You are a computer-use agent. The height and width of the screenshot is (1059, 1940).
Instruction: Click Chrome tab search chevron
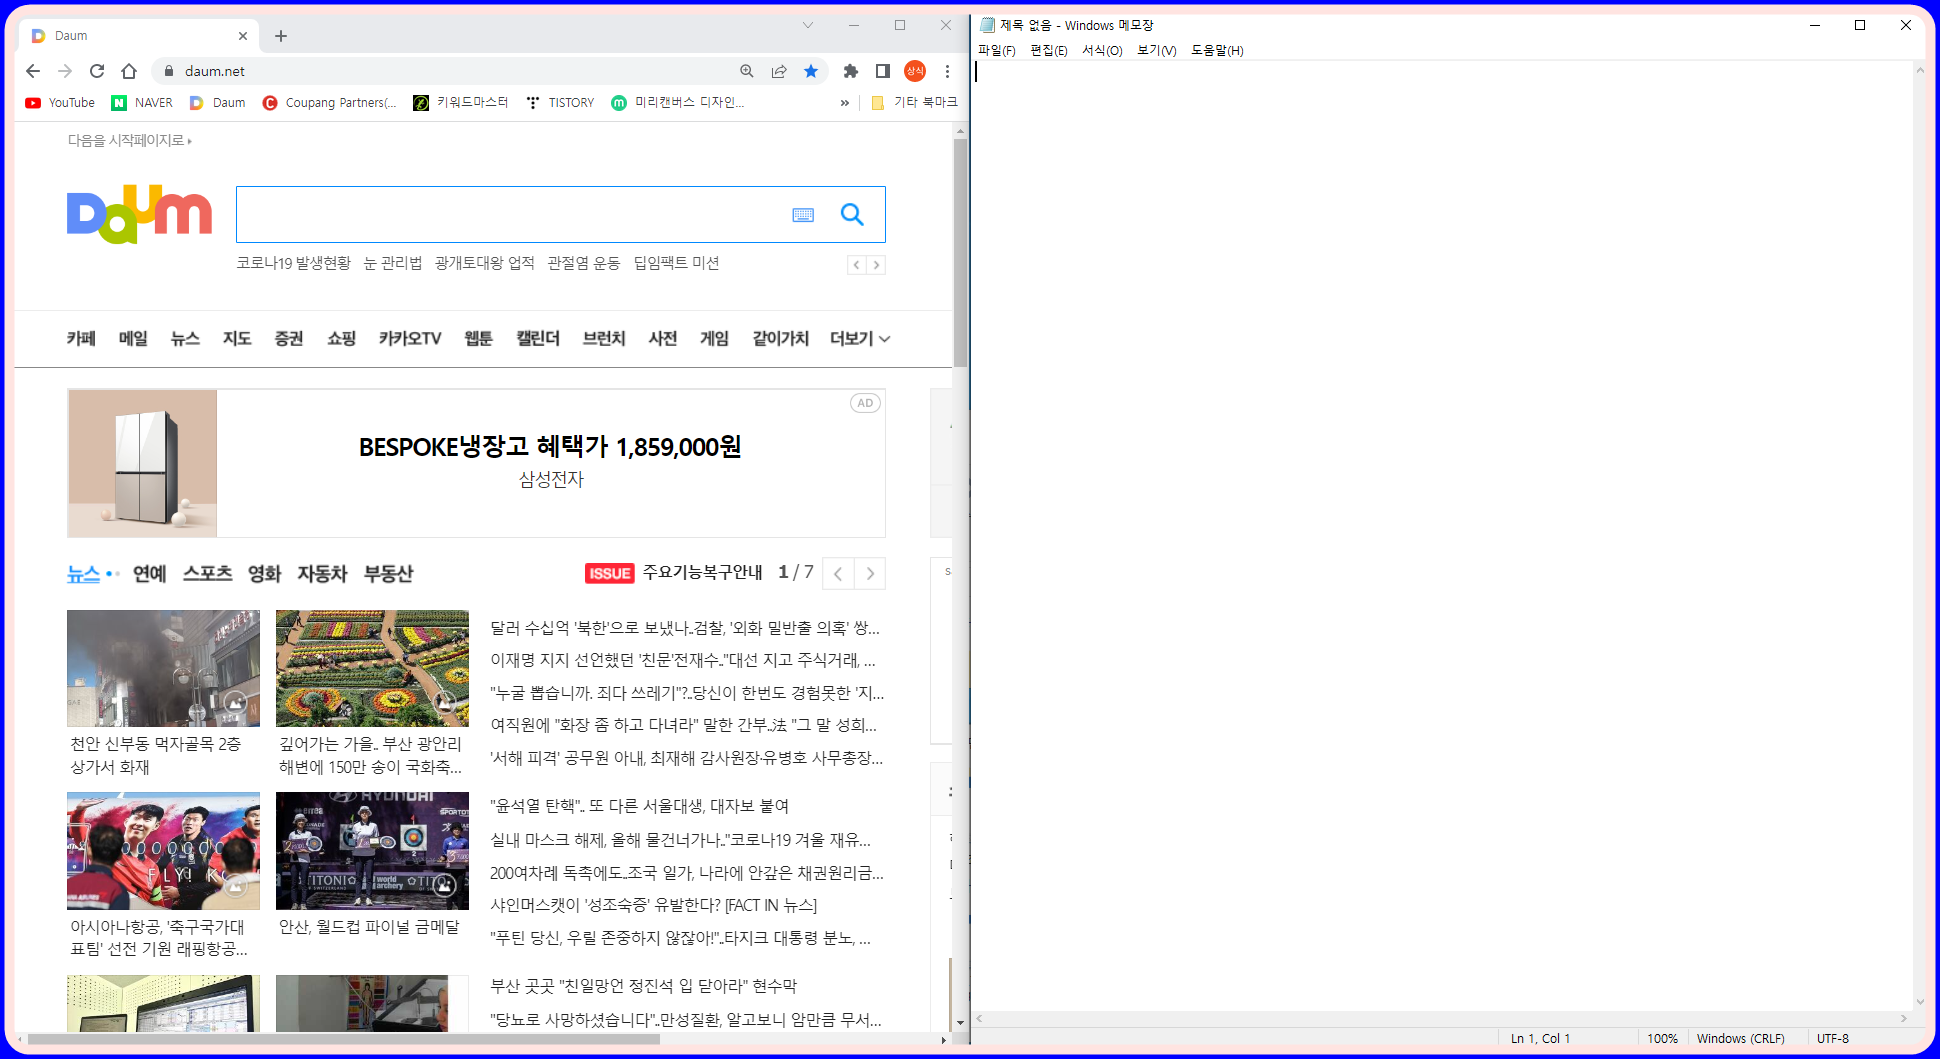[x=808, y=25]
